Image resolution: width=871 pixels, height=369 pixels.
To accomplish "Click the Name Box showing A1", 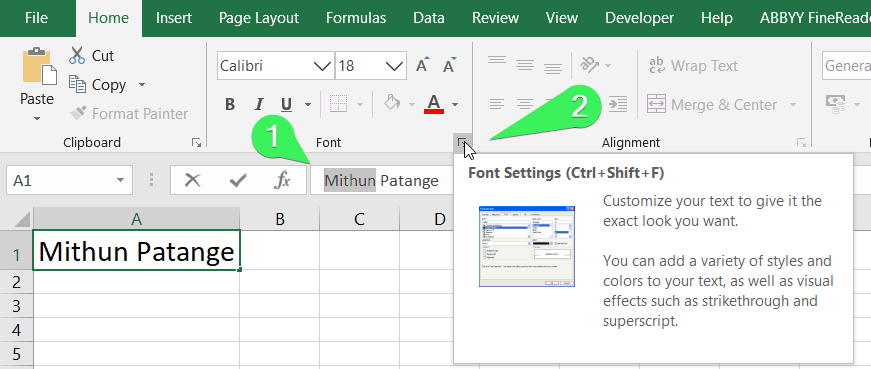I will point(58,180).
